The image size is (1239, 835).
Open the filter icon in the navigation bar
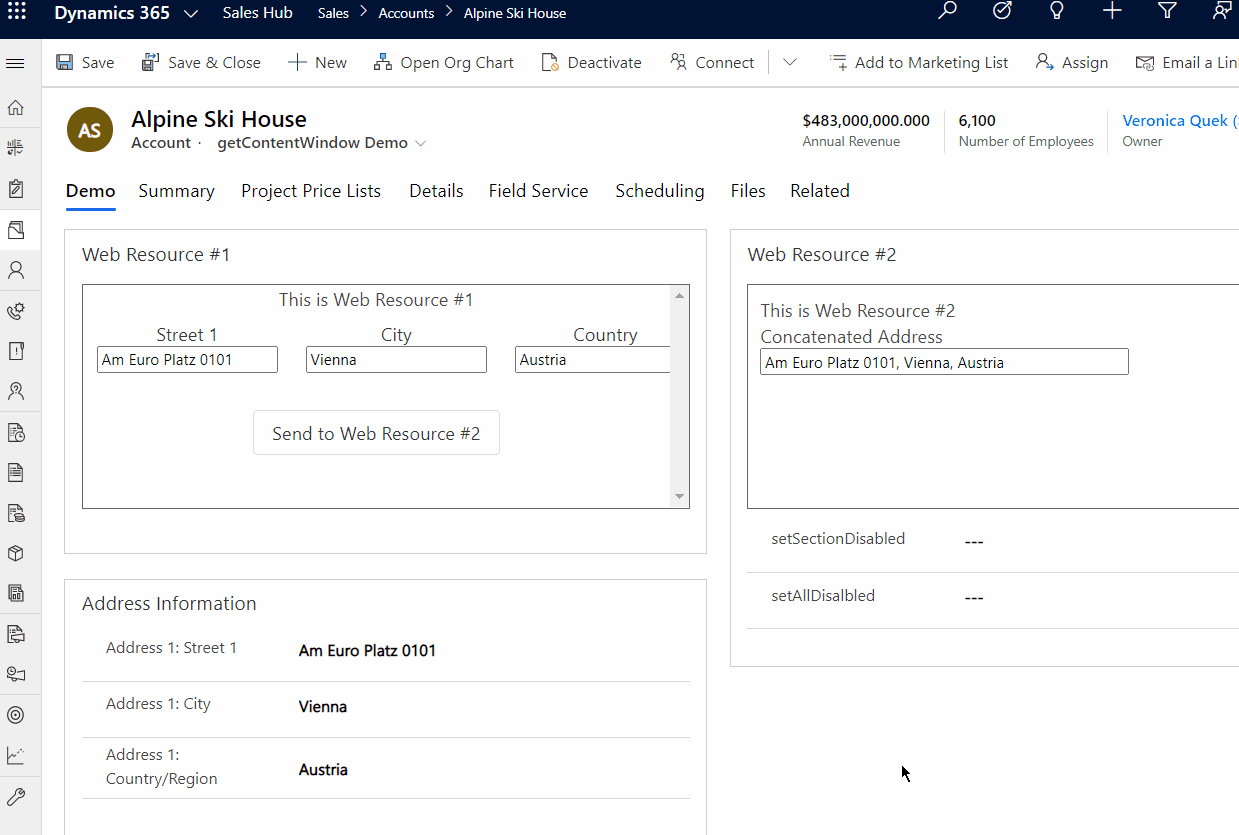pyautogui.click(x=1166, y=12)
